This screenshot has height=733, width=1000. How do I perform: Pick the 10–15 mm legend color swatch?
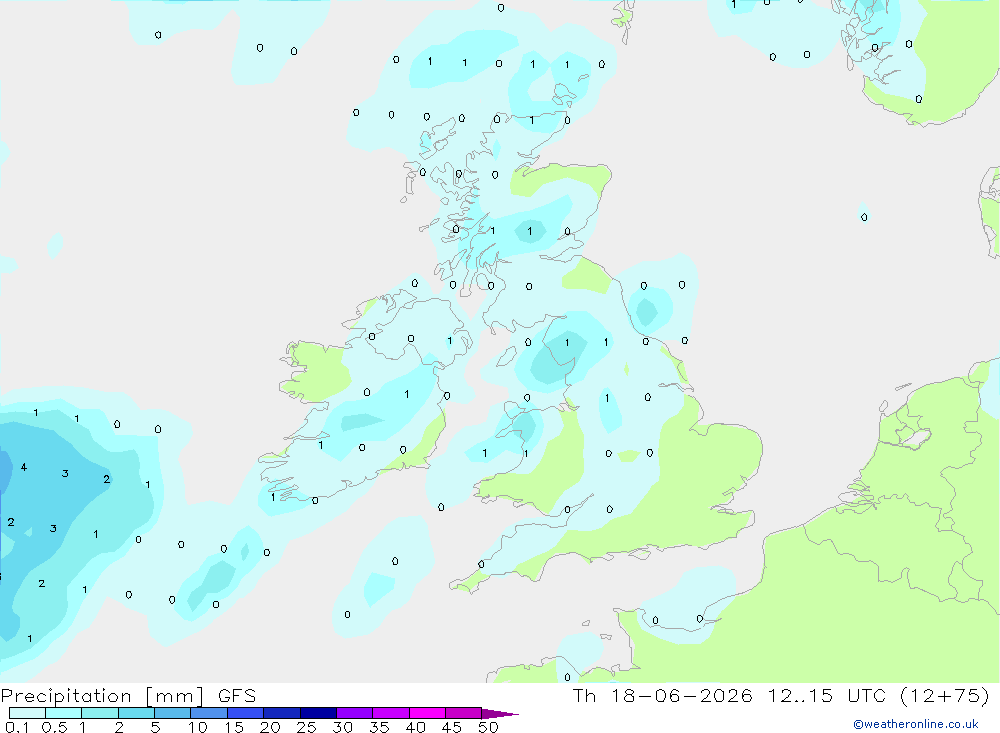click(209, 713)
